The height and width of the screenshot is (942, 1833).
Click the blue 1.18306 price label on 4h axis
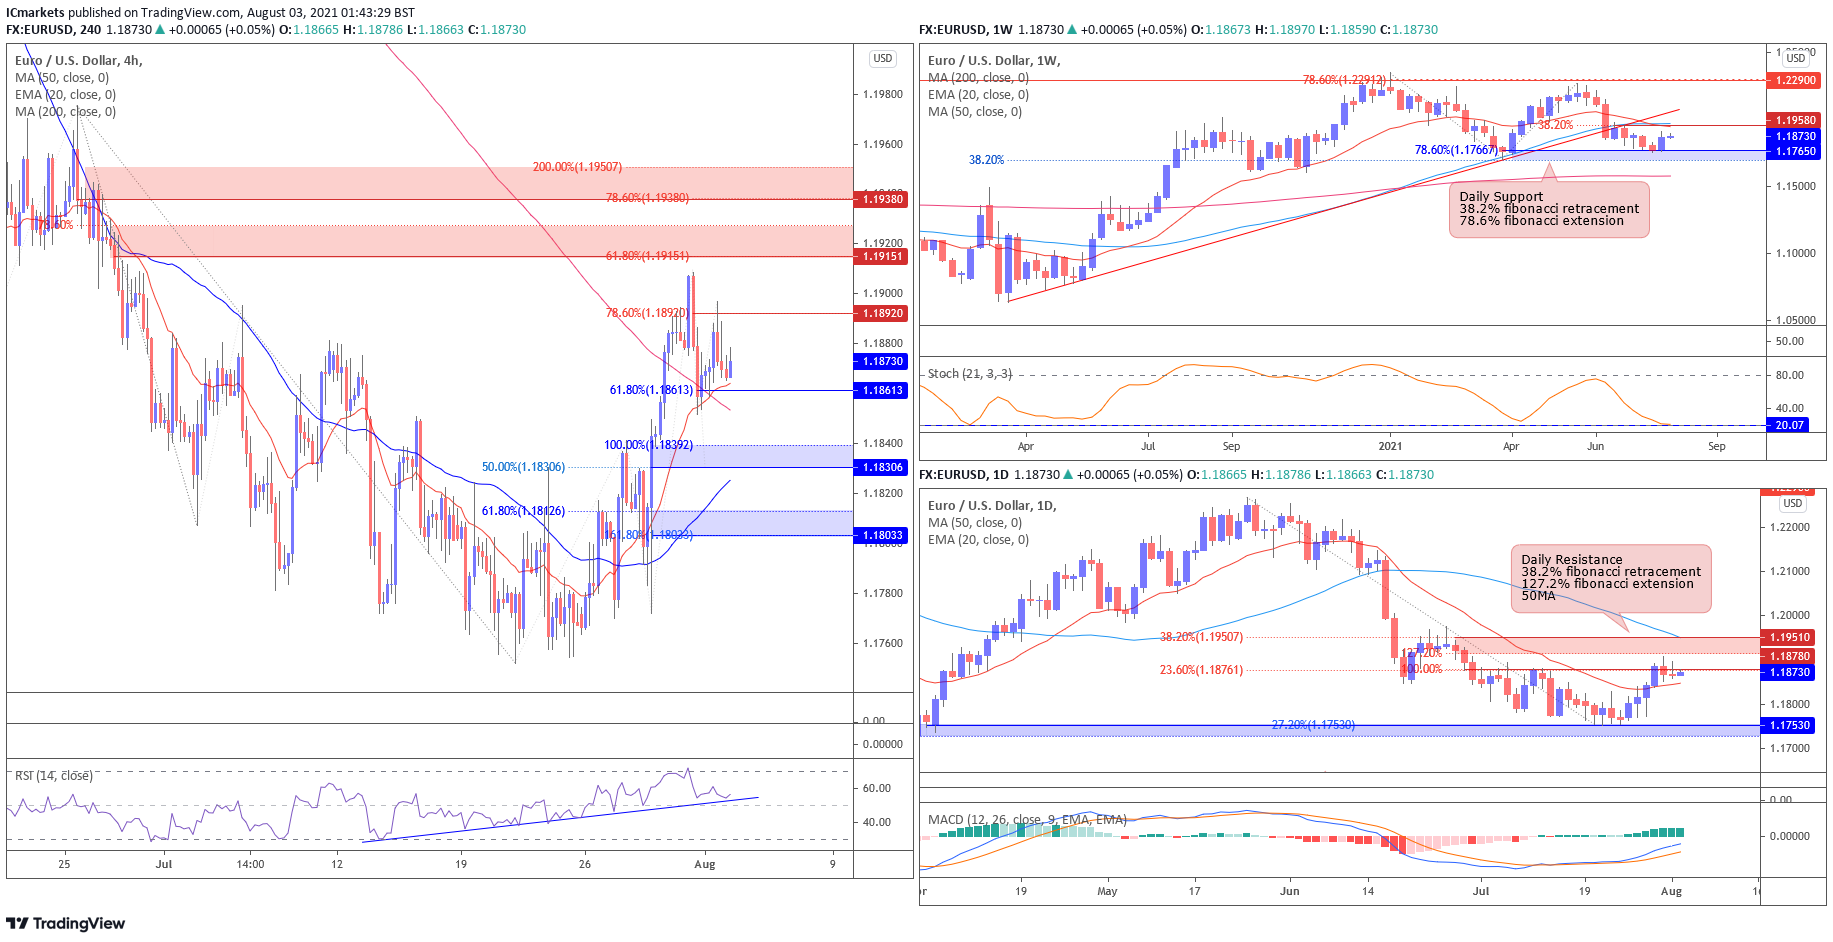coord(882,468)
